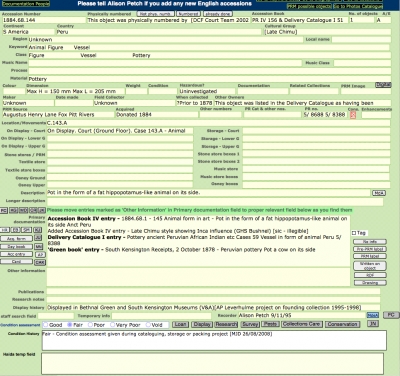400x376 pixels.
Task: Click the CMR button next to Card
Action: click(x=40, y=262)
